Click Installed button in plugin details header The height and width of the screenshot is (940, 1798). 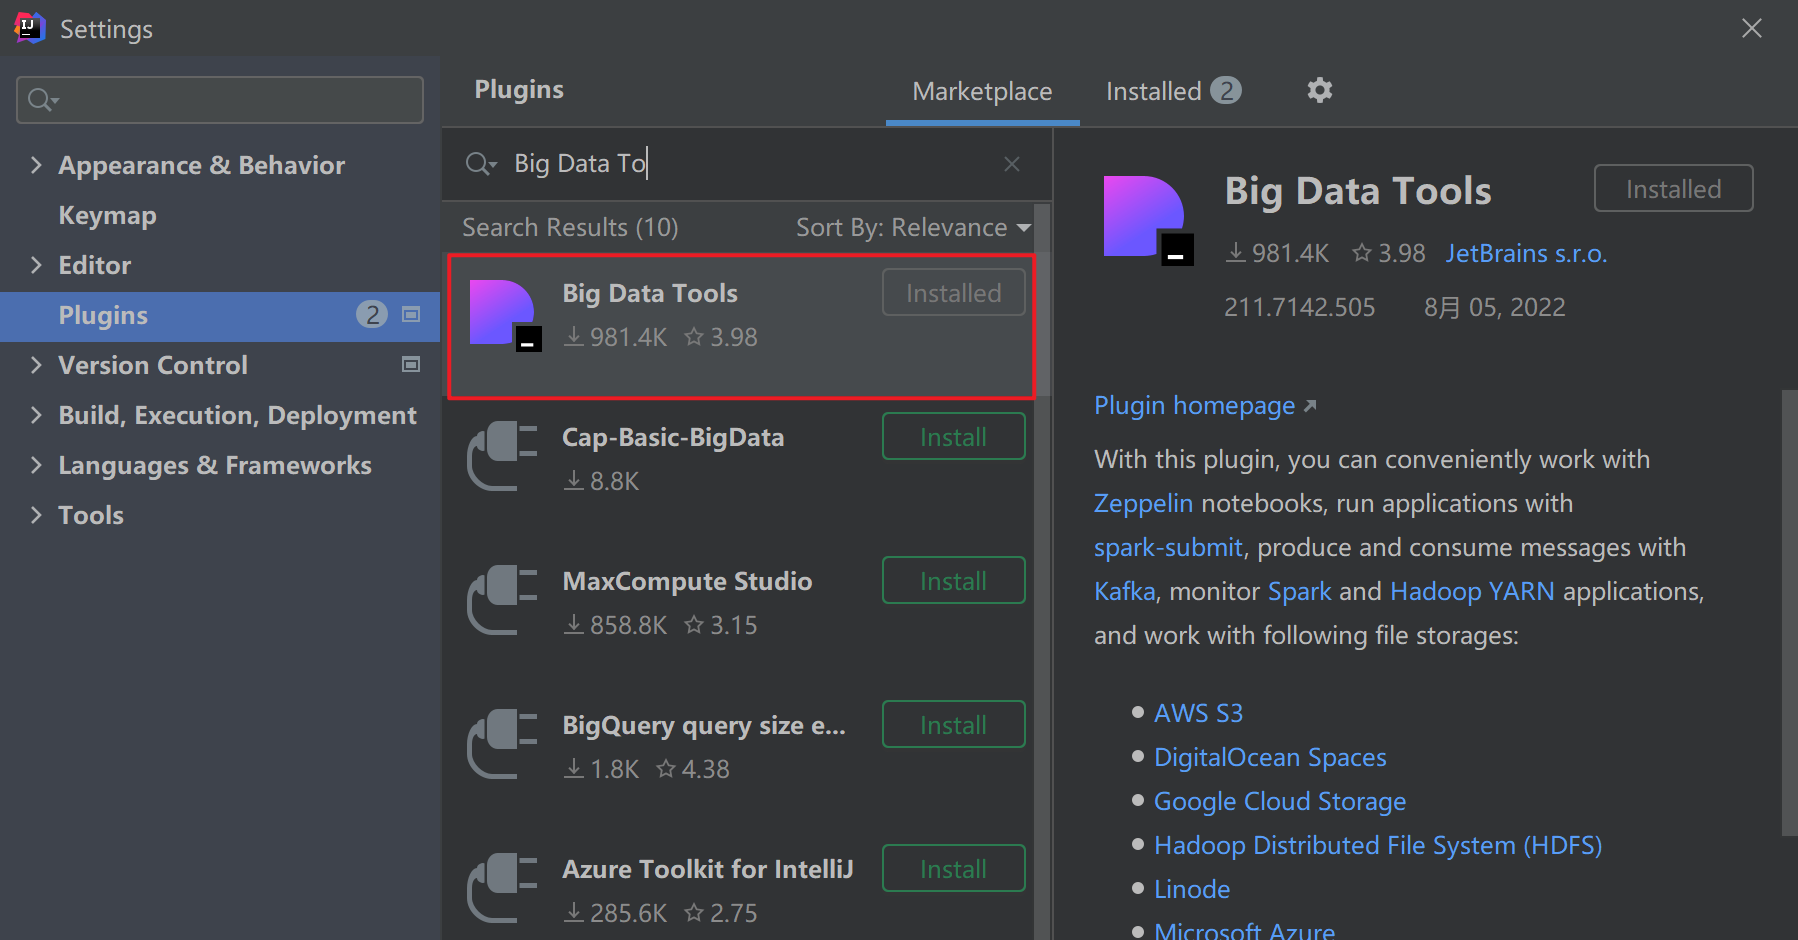click(x=1674, y=189)
